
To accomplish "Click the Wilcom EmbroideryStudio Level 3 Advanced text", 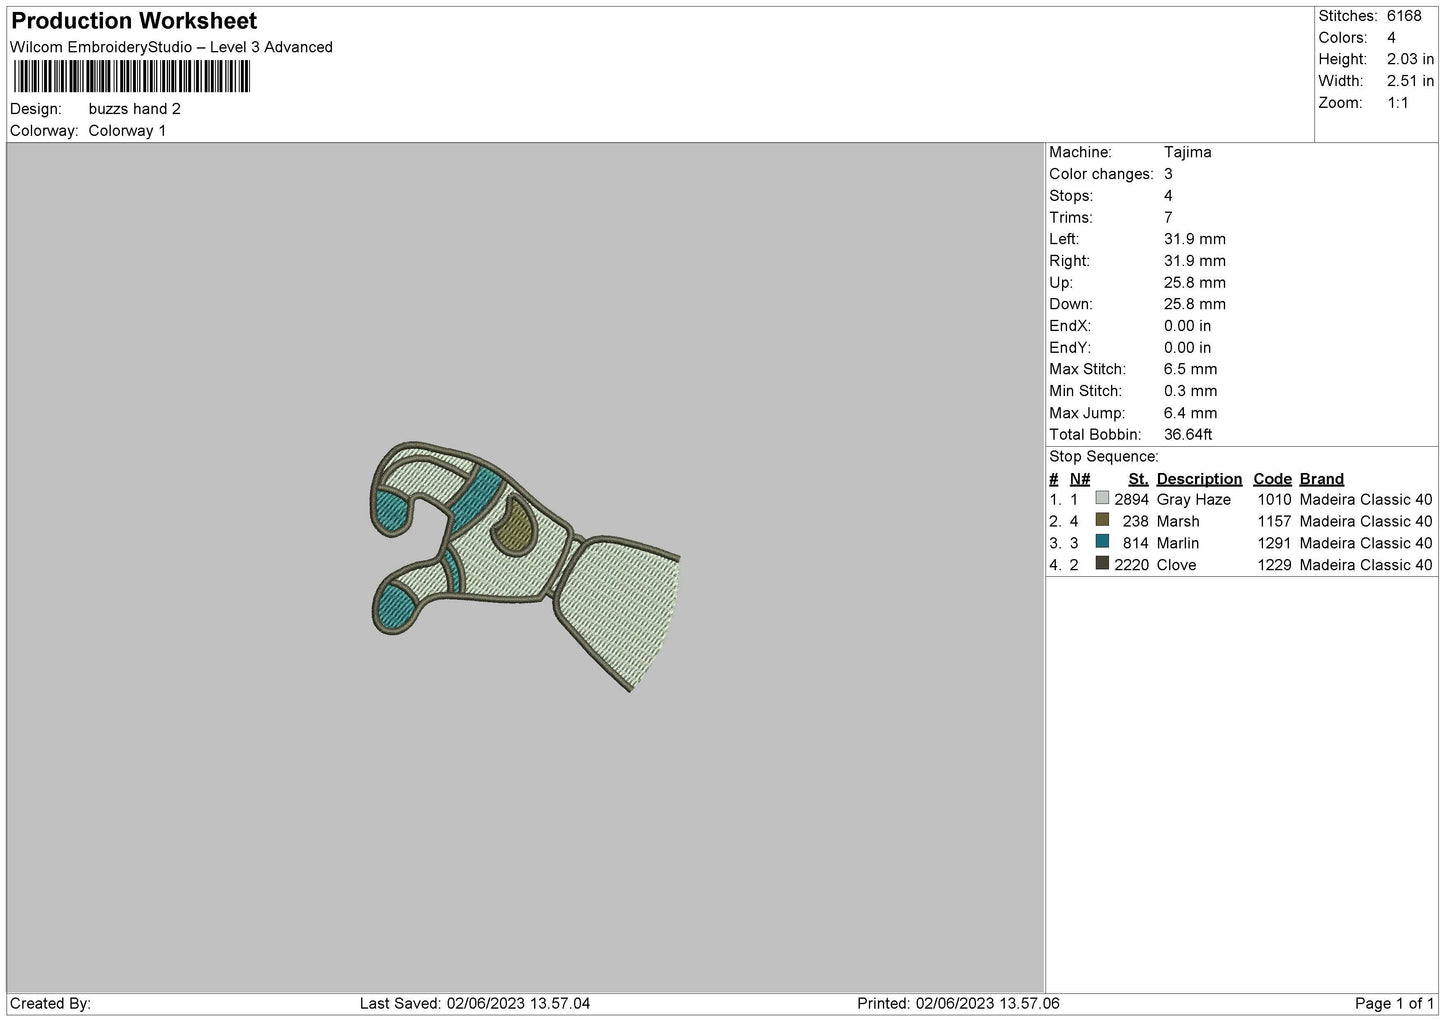I will [x=171, y=47].
